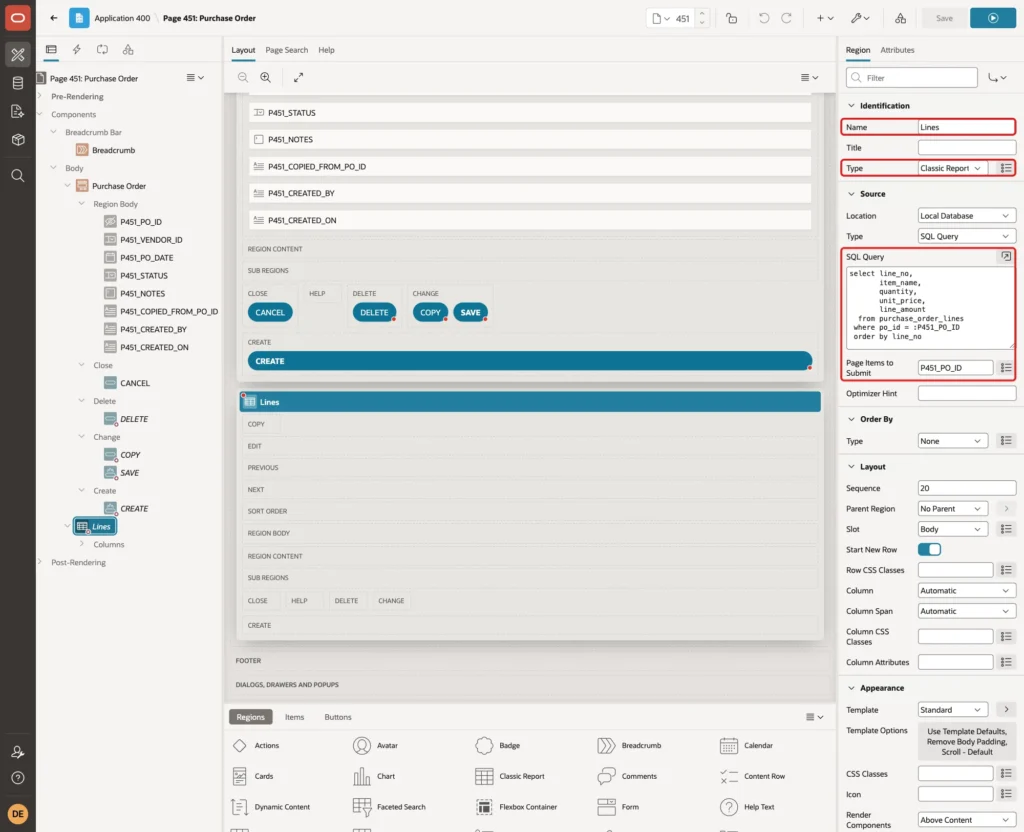This screenshot has height=832, width=1024.
Task: Run the page with play button
Action: click(993, 18)
